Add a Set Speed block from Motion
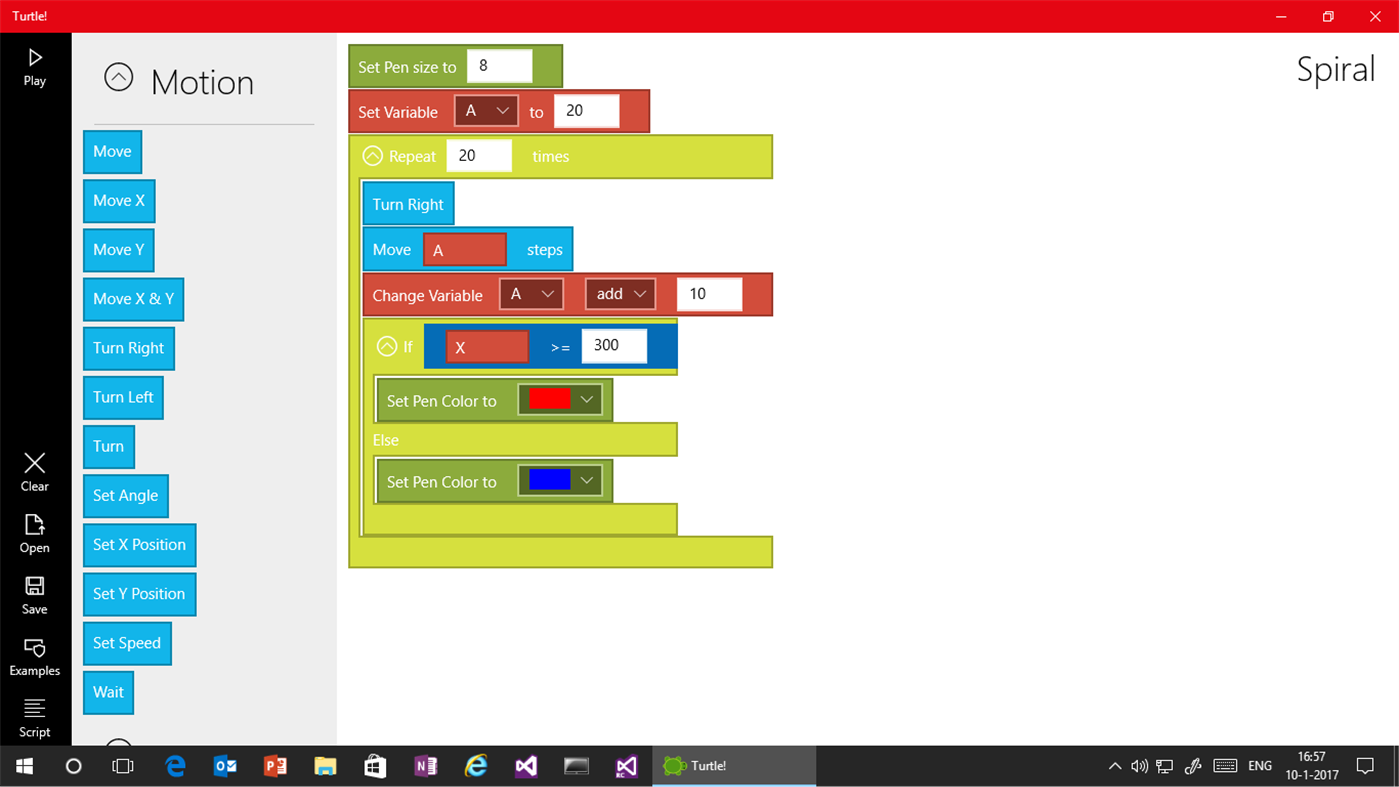Screen dimensions: 1399x787 click(127, 643)
